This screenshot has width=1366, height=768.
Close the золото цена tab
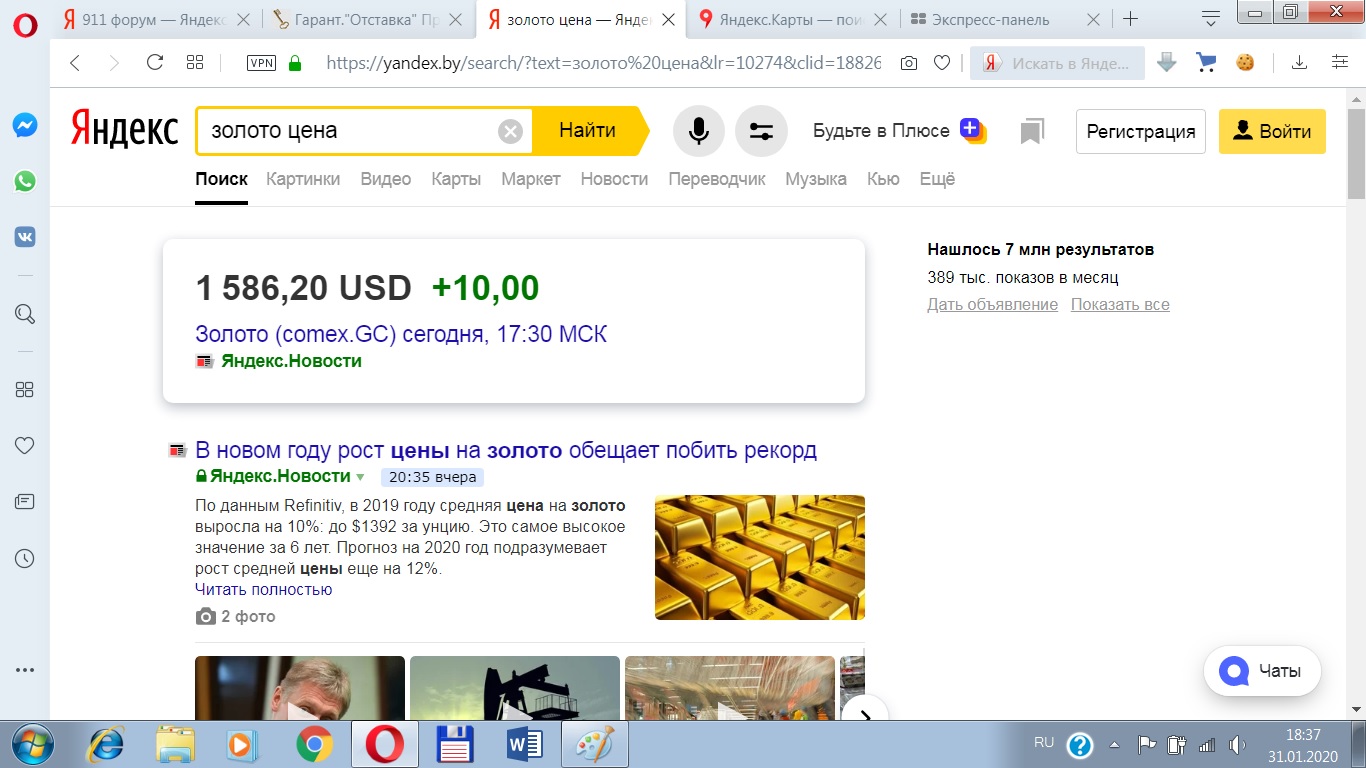coord(668,20)
